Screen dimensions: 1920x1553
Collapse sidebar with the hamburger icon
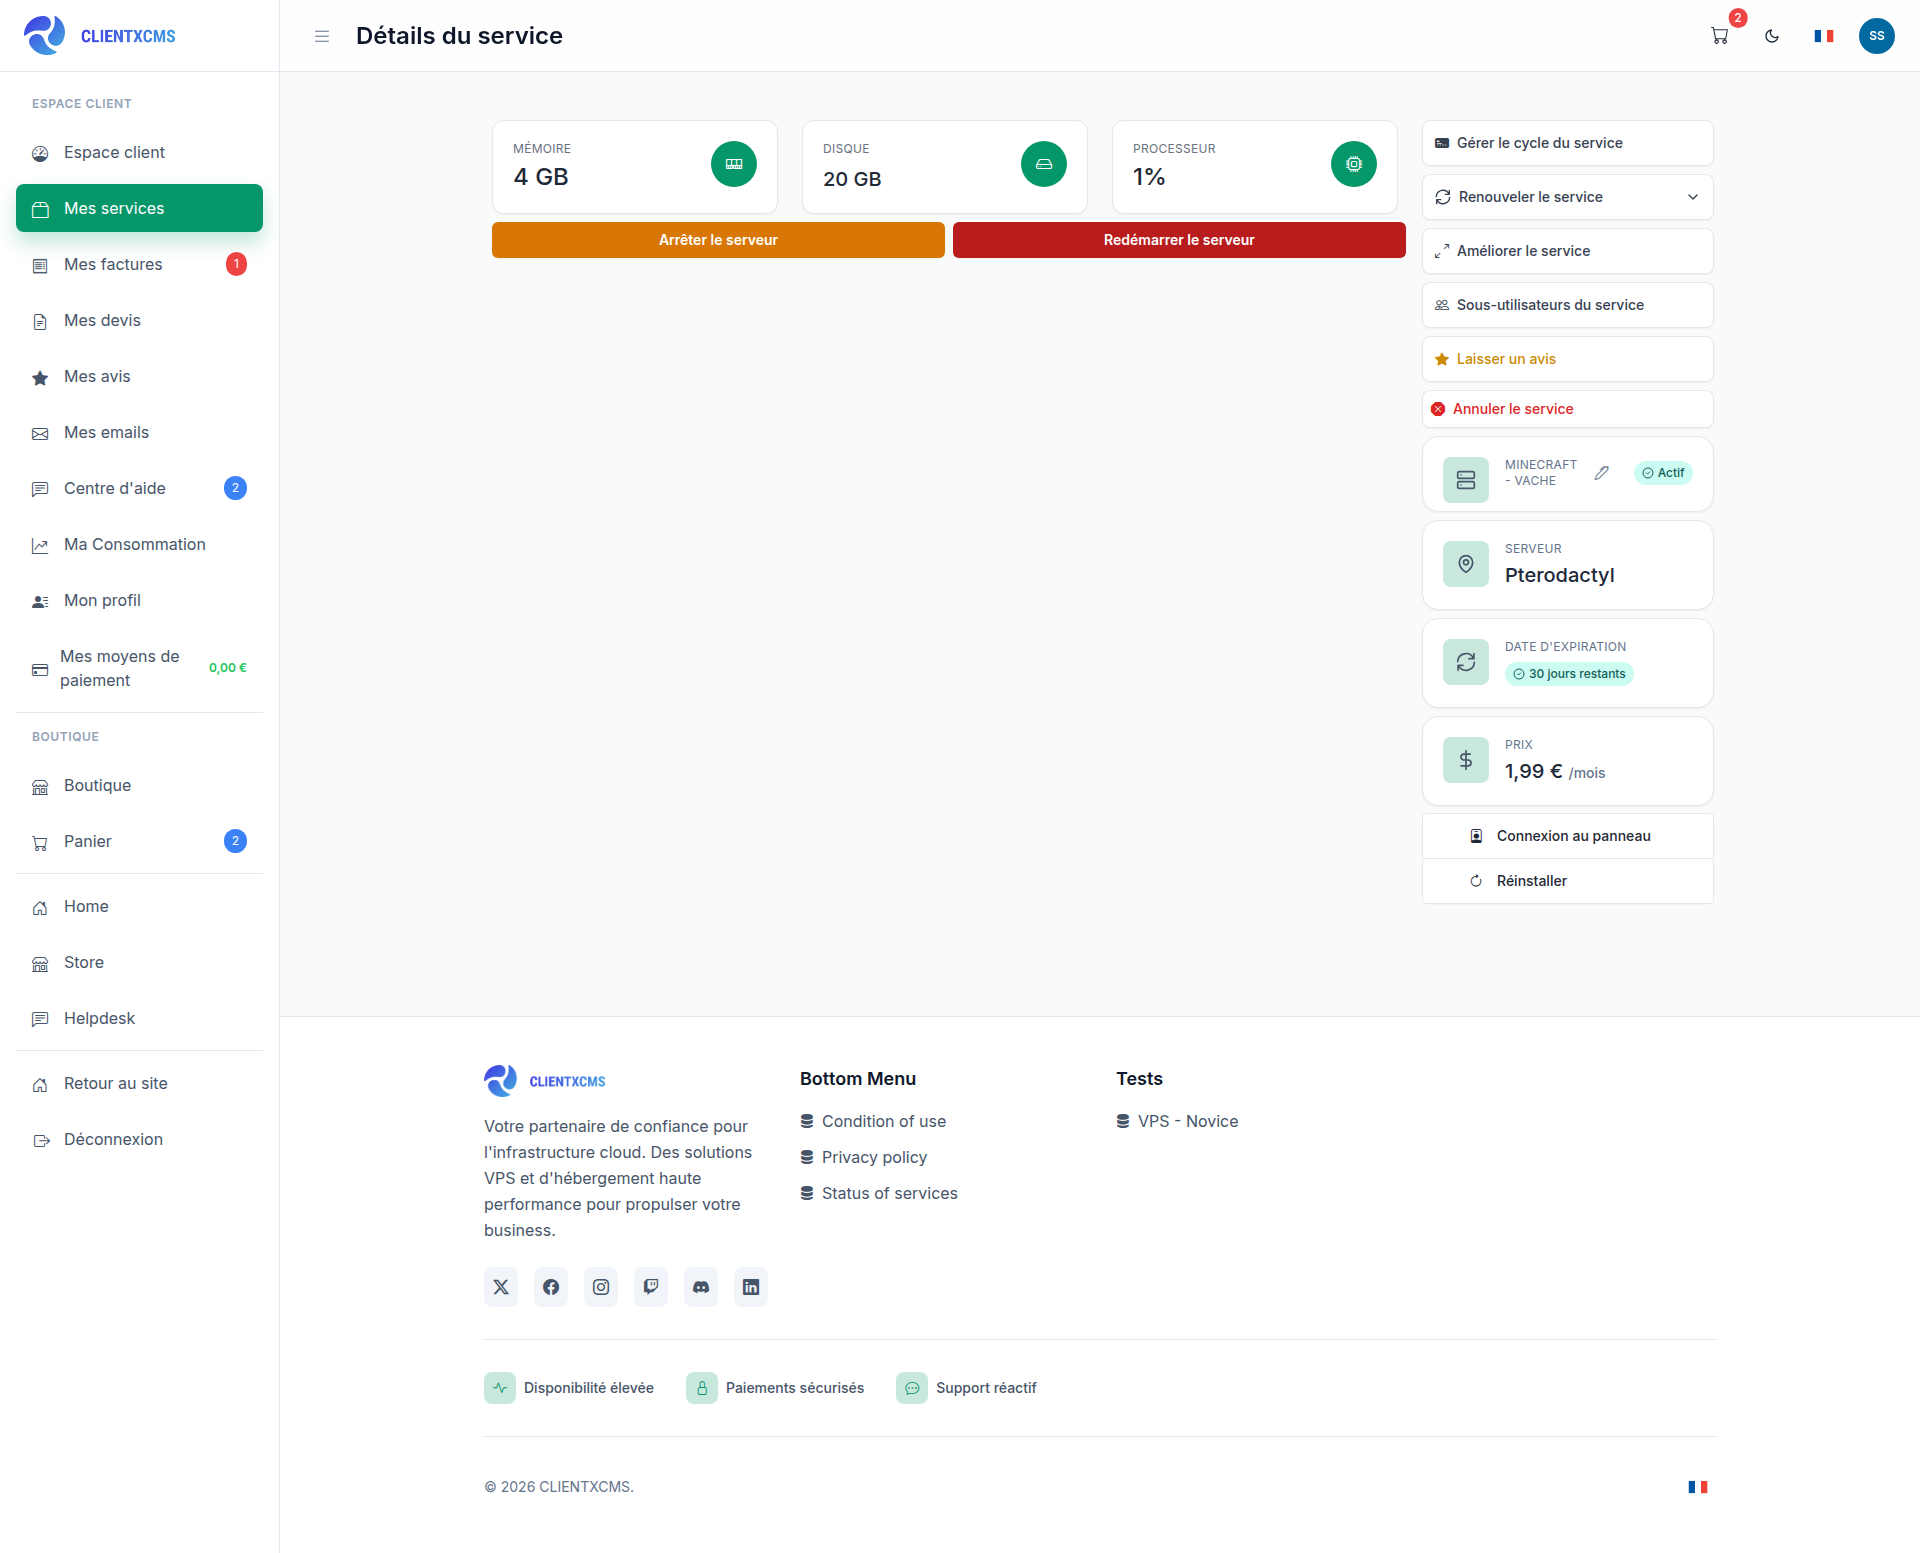[x=322, y=36]
